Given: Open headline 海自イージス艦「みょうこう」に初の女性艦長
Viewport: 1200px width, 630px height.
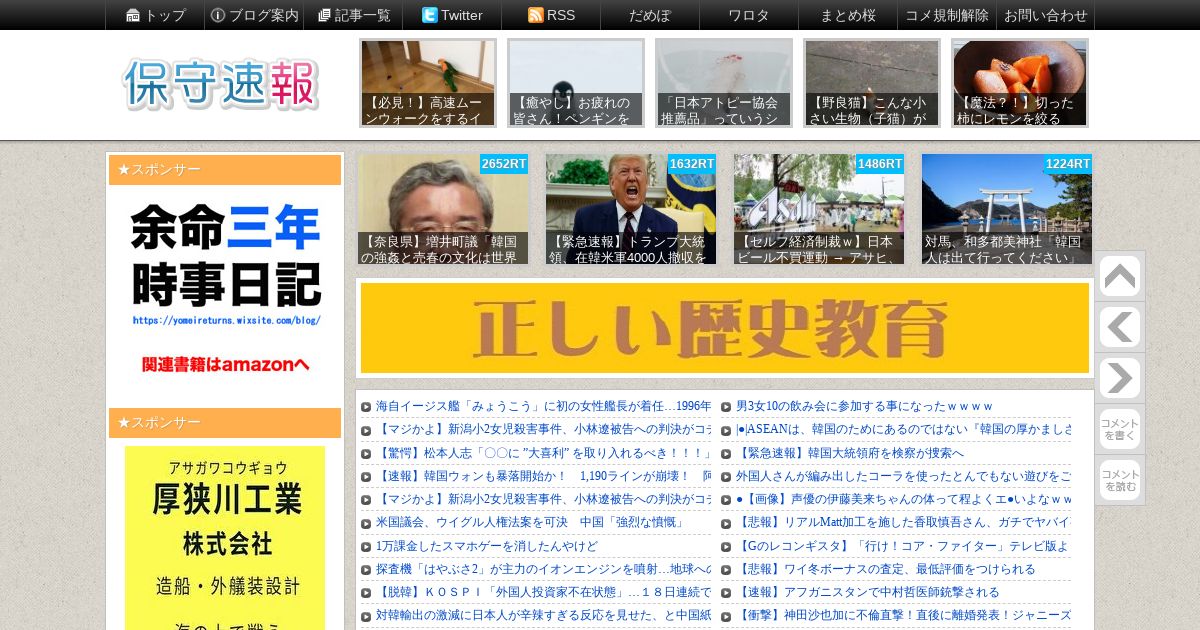Looking at the screenshot, I should click(543, 407).
